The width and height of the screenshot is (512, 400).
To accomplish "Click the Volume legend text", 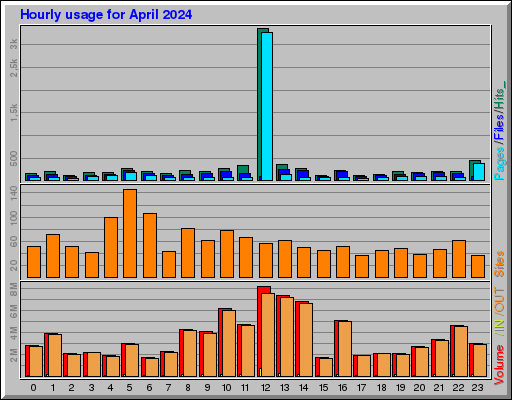I will point(499,365).
